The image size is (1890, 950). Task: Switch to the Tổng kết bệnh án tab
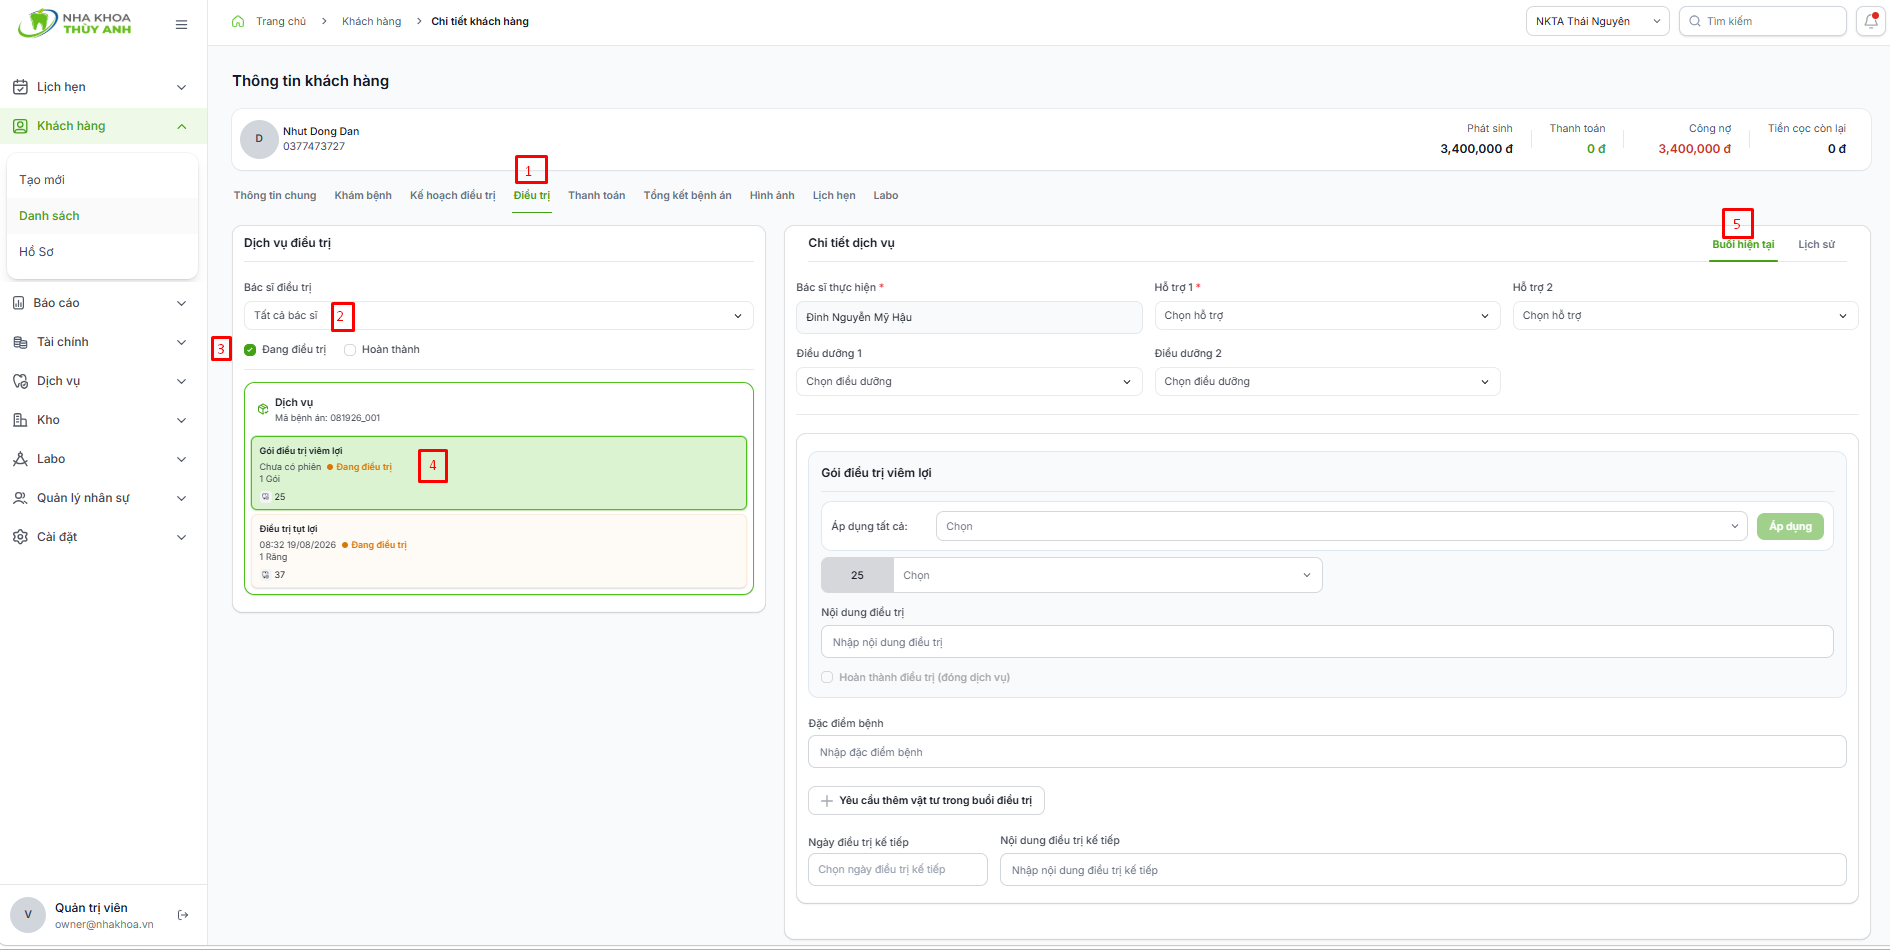click(x=688, y=196)
